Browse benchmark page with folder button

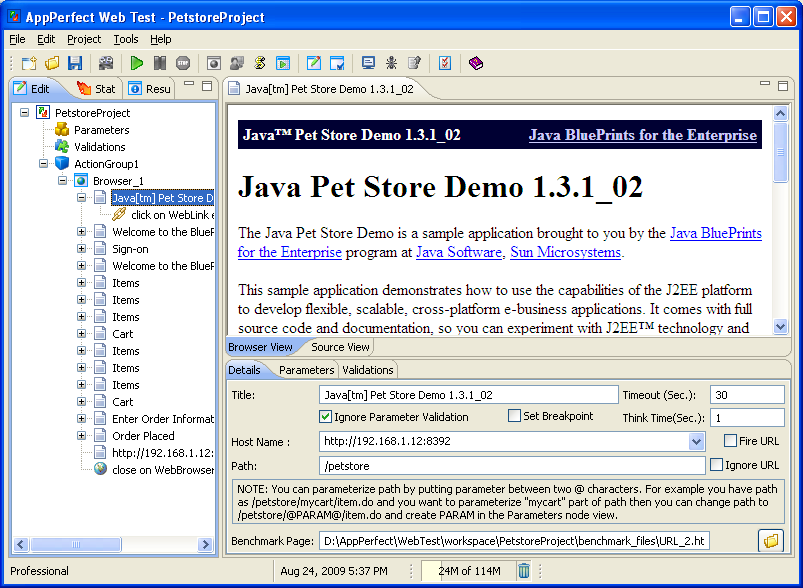[x=770, y=541]
